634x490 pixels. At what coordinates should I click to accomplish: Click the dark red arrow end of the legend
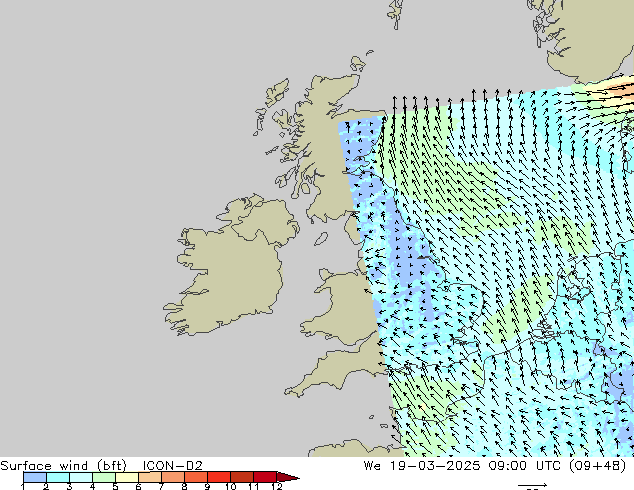(288, 477)
